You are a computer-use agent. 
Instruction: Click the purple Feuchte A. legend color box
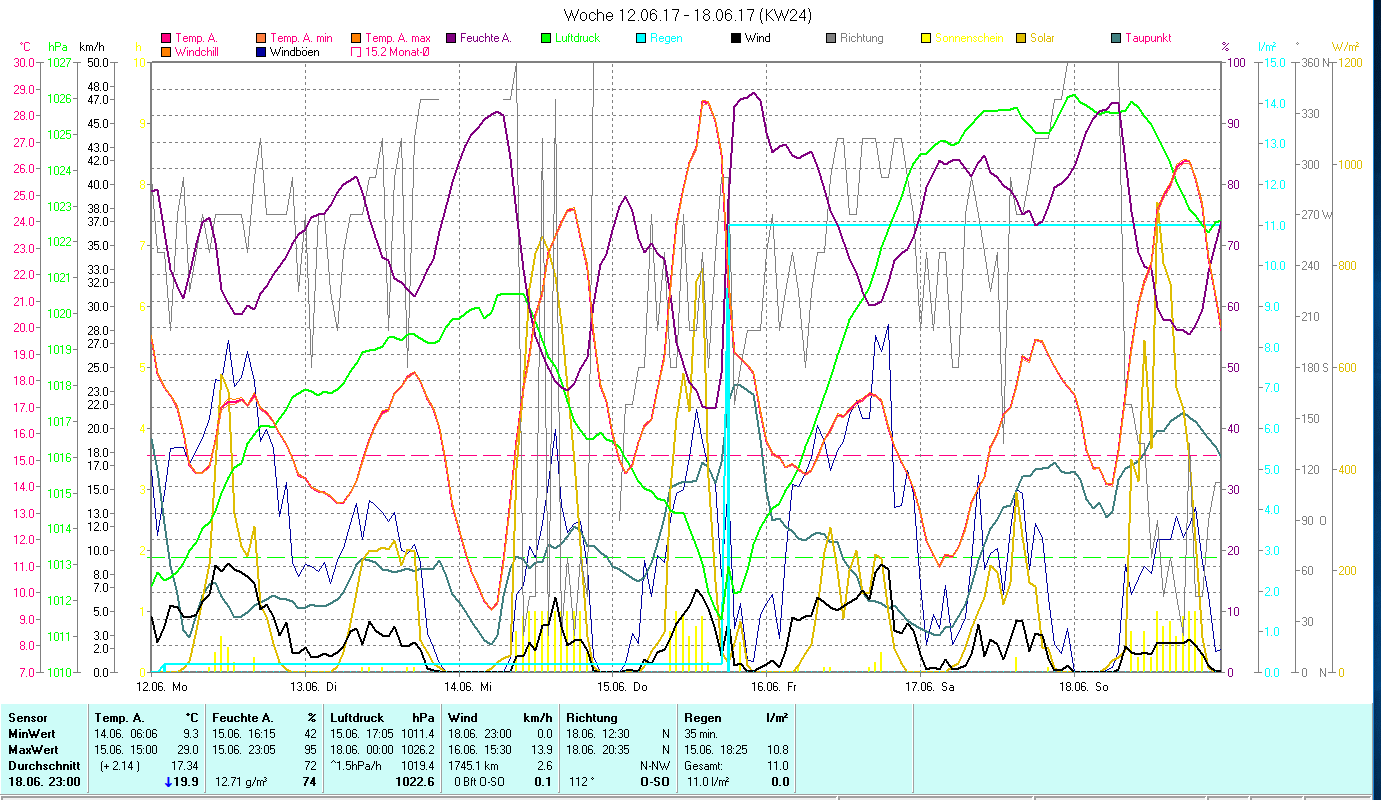[451, 39]
